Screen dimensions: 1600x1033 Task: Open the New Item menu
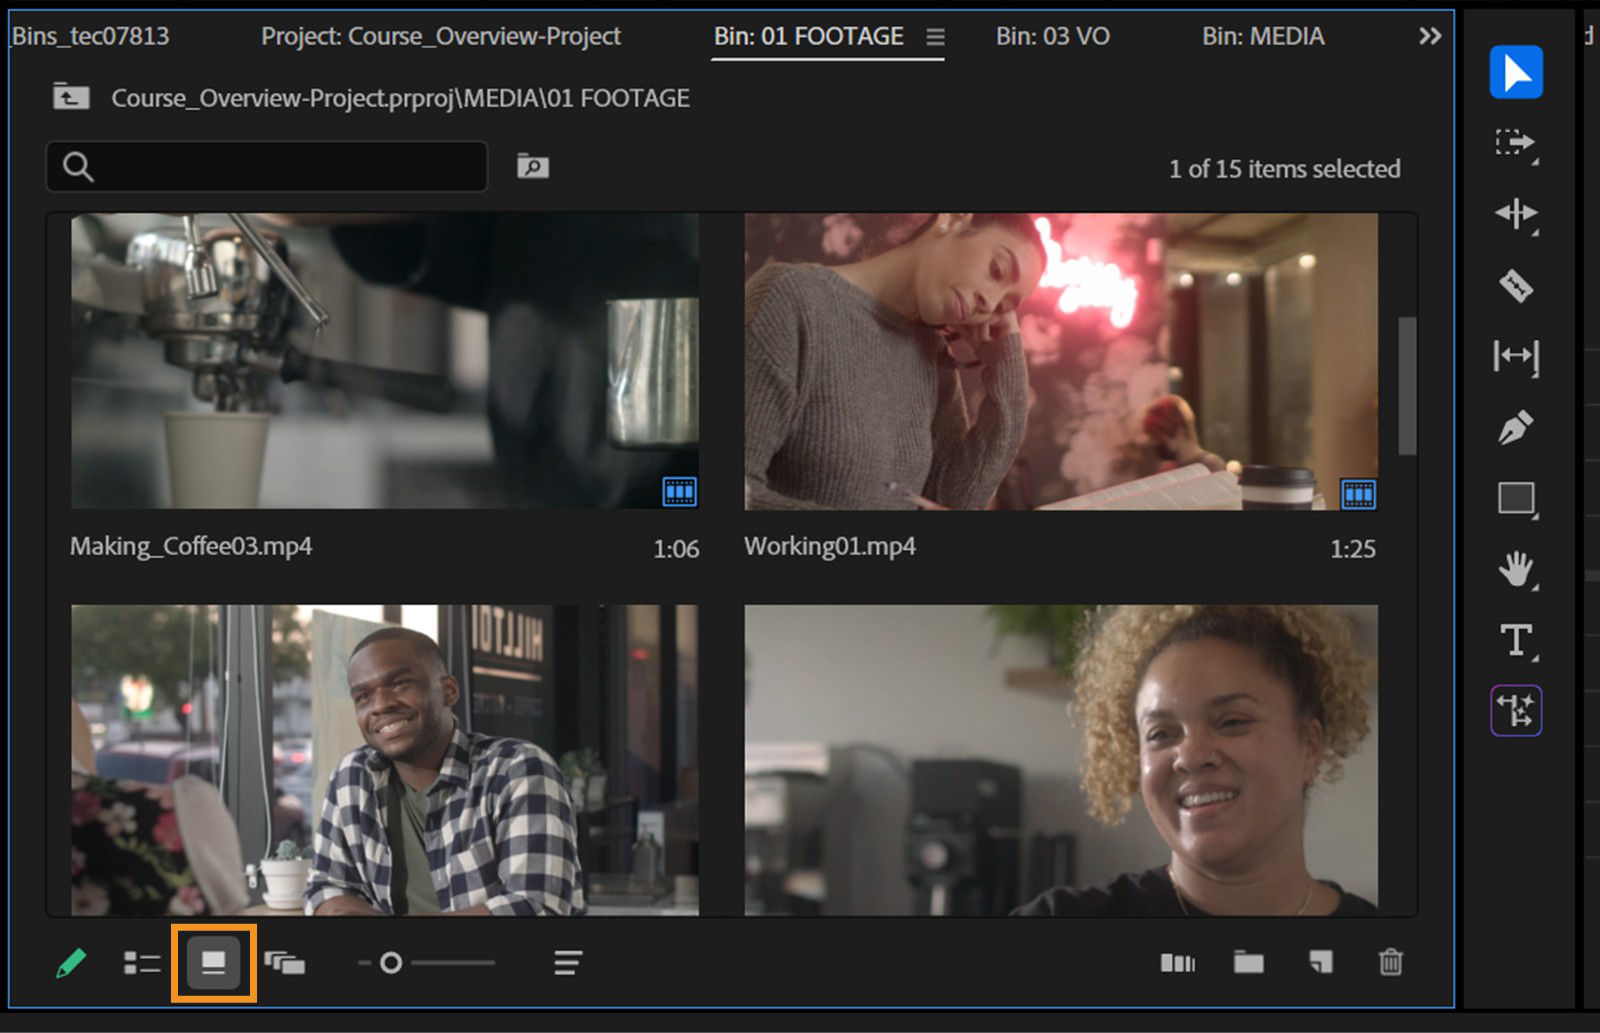pyautogui.click(x=1320, y=963)
